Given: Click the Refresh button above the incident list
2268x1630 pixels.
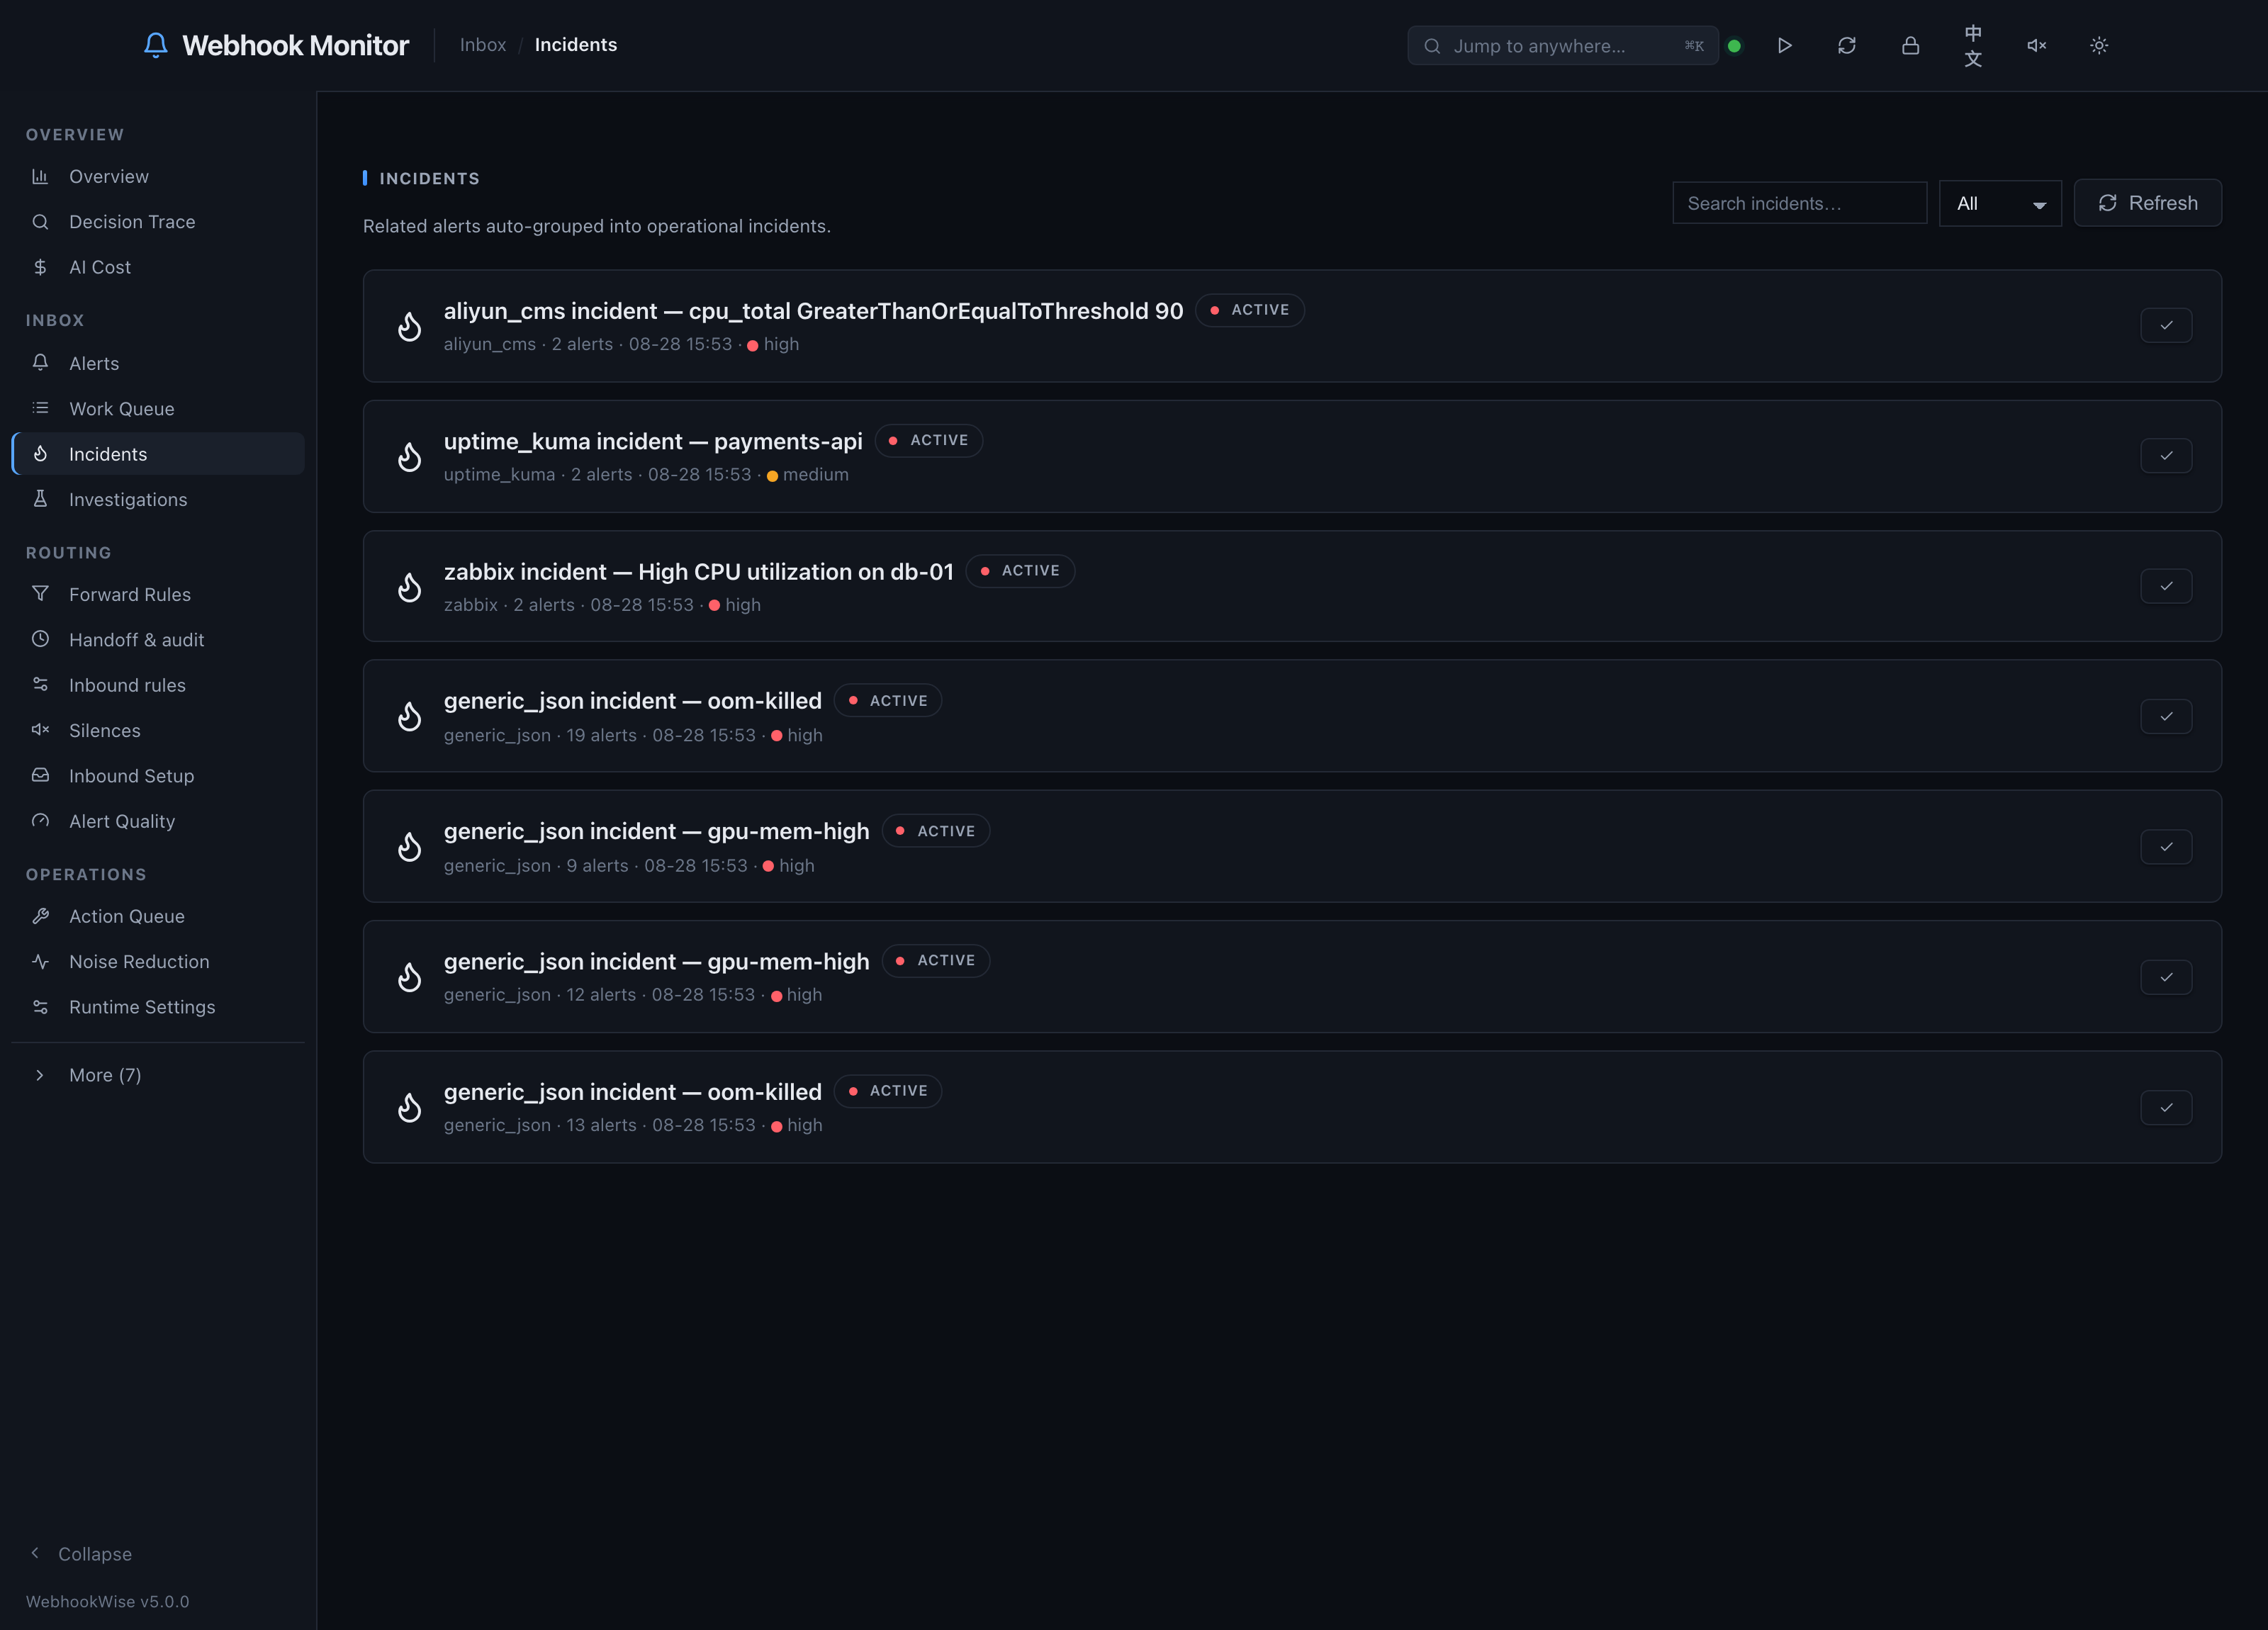Looking at the screenshot, I should 2148,203.
